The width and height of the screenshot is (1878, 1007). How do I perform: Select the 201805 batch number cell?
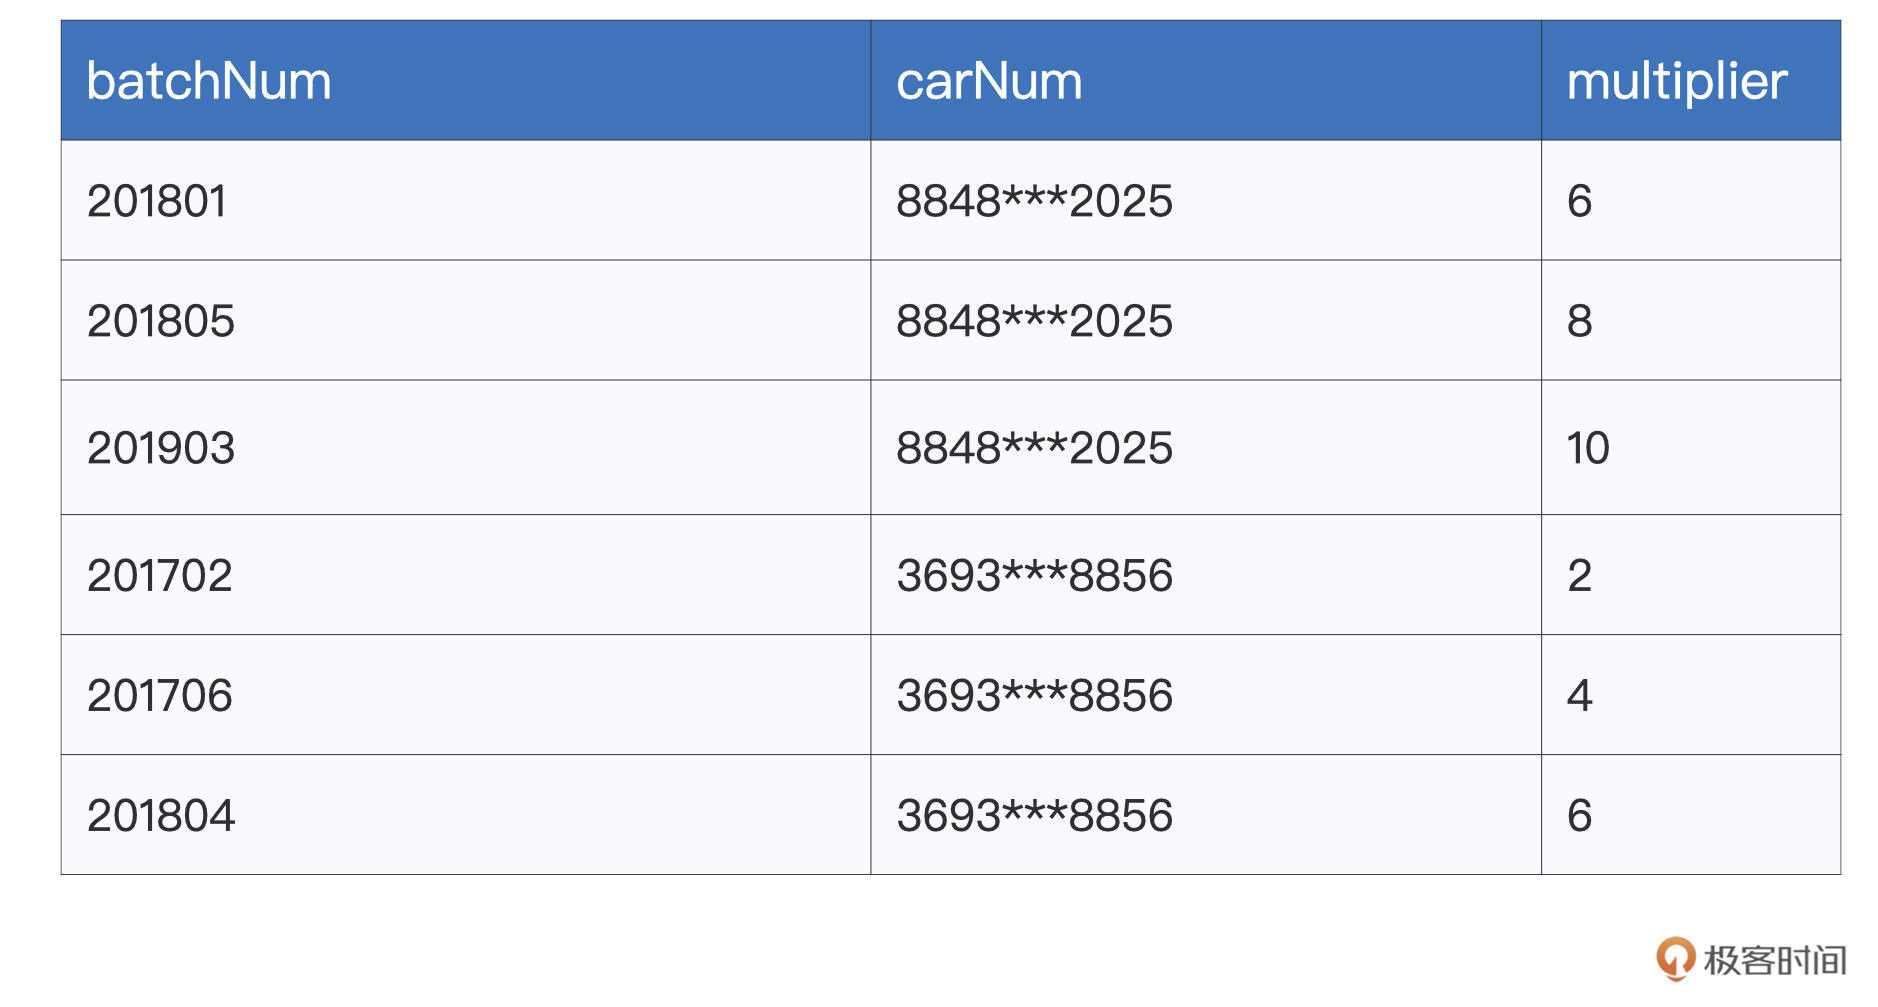[x=161, y=321]
